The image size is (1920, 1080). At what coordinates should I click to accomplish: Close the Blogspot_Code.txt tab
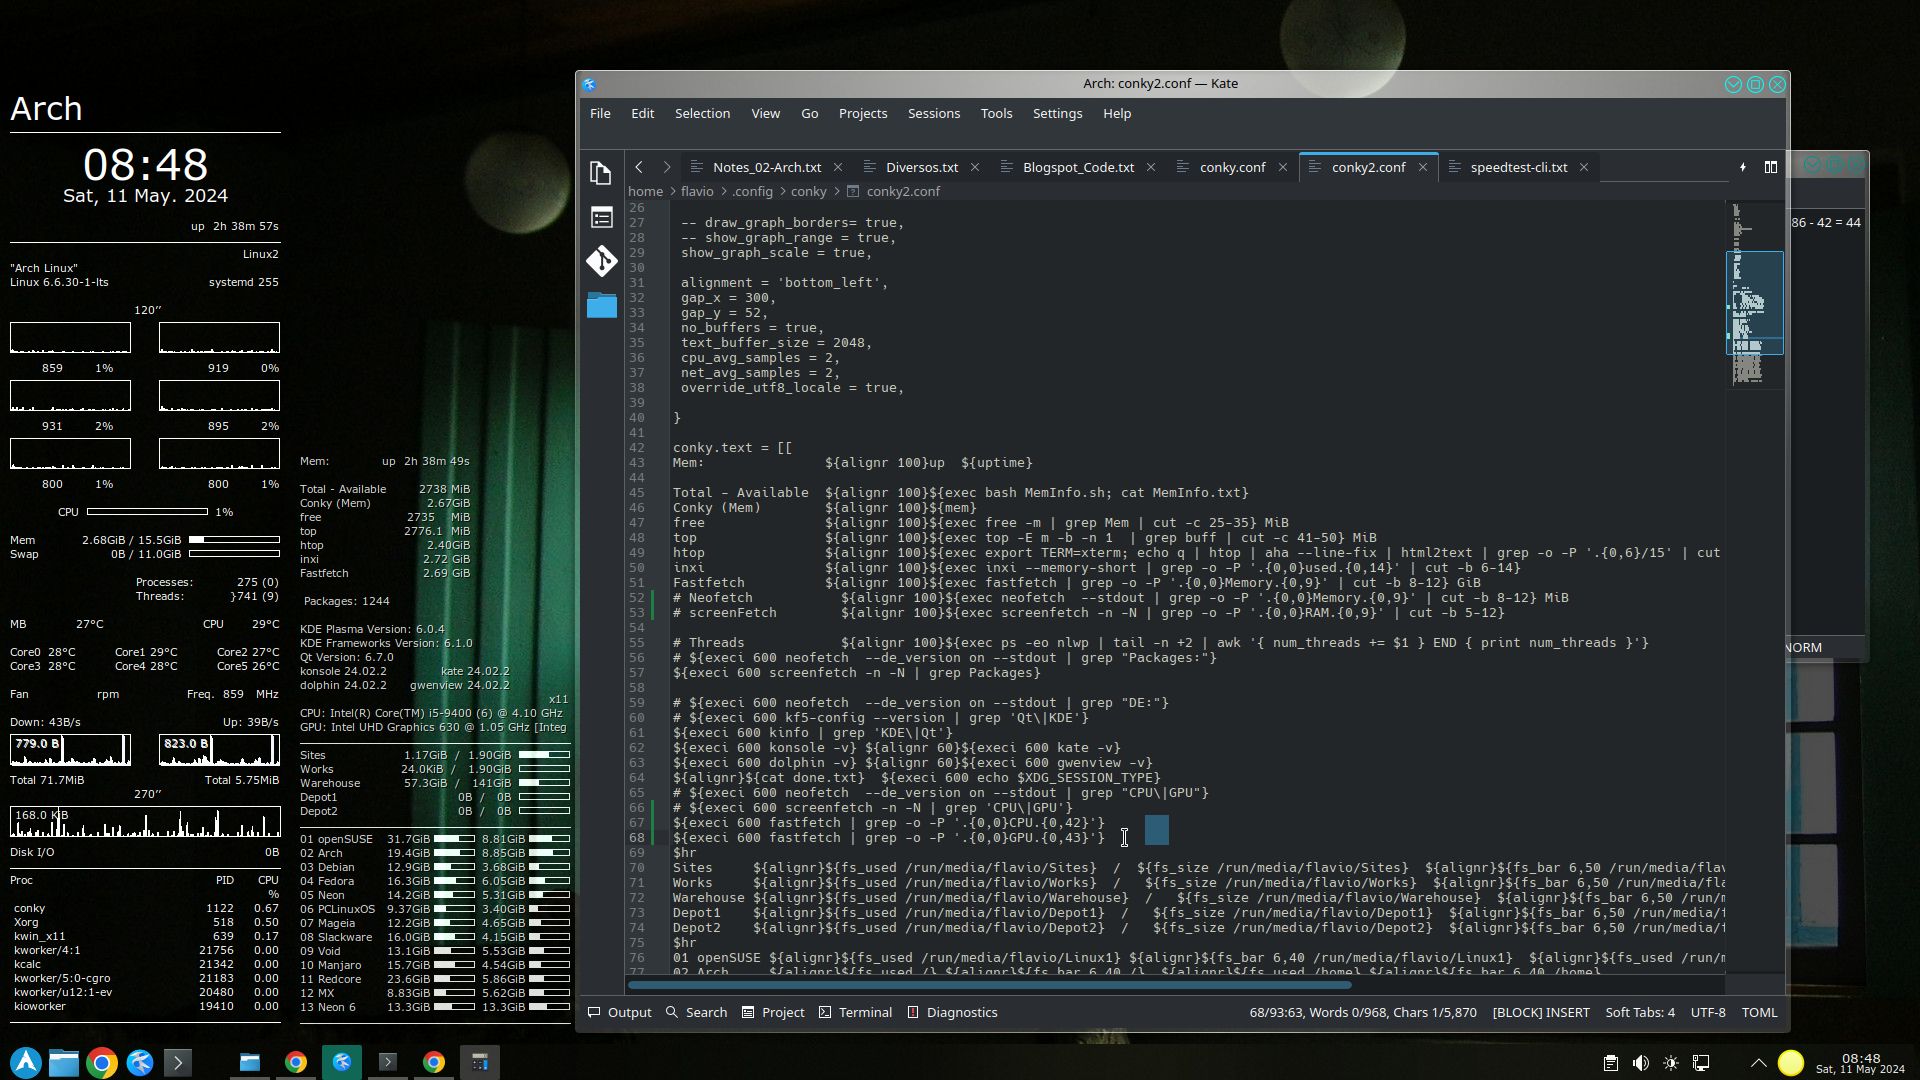[x=1151, y=167]
